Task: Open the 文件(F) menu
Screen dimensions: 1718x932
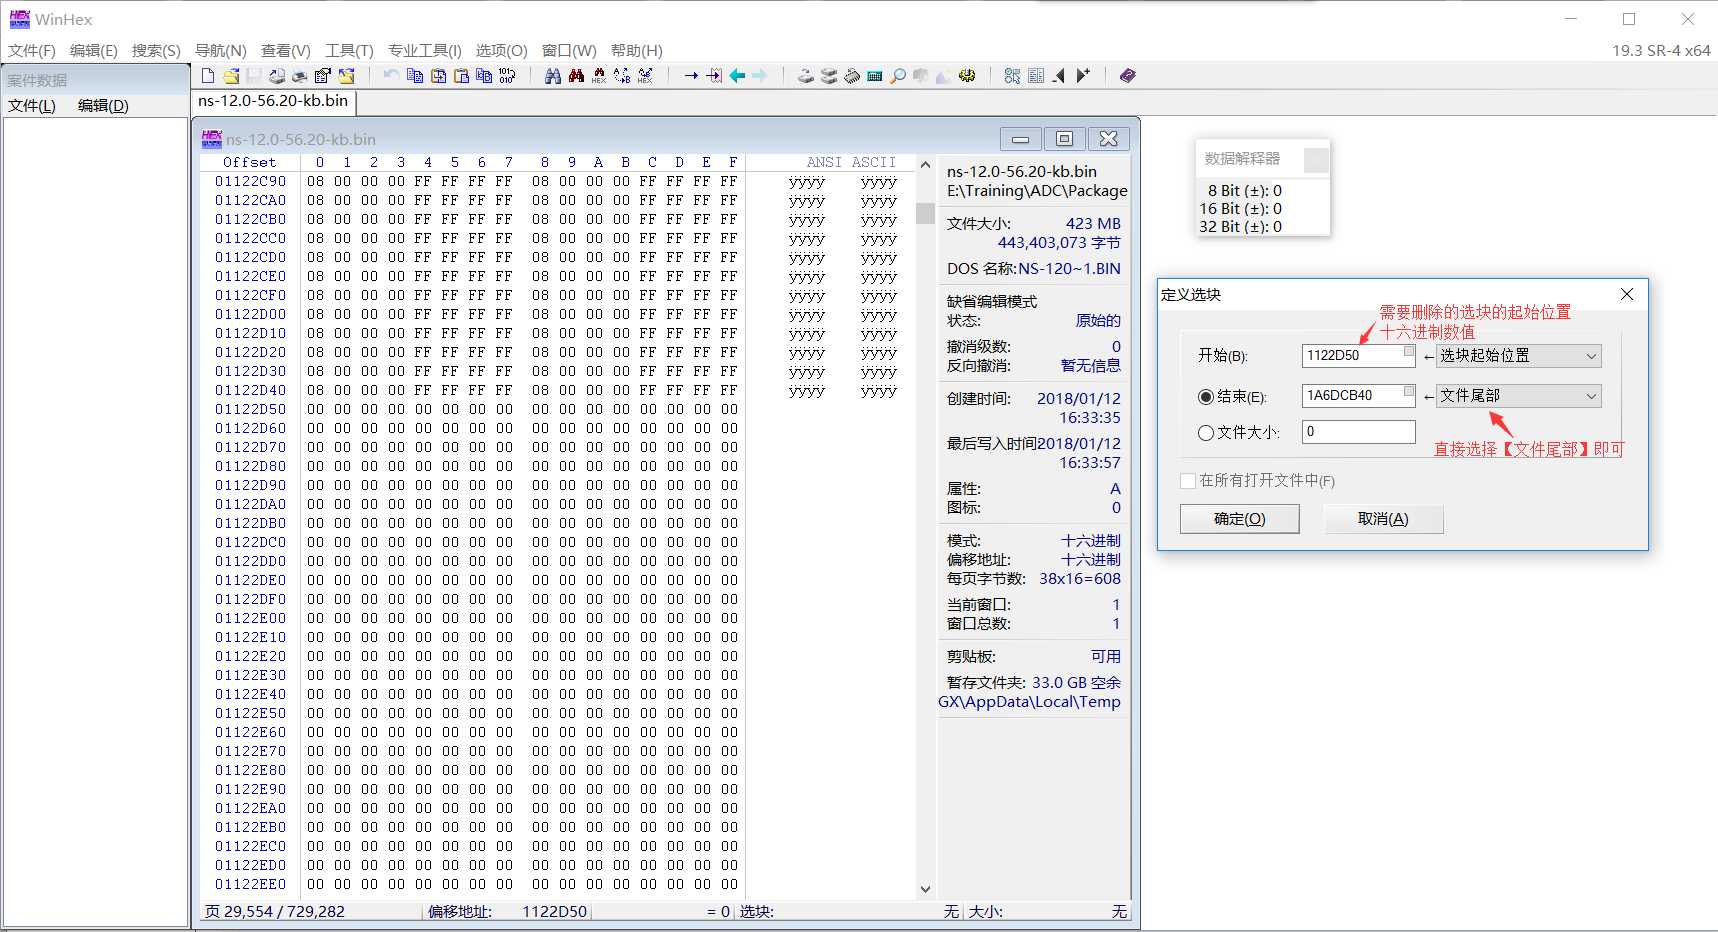Action: click(x=32, y=51)
